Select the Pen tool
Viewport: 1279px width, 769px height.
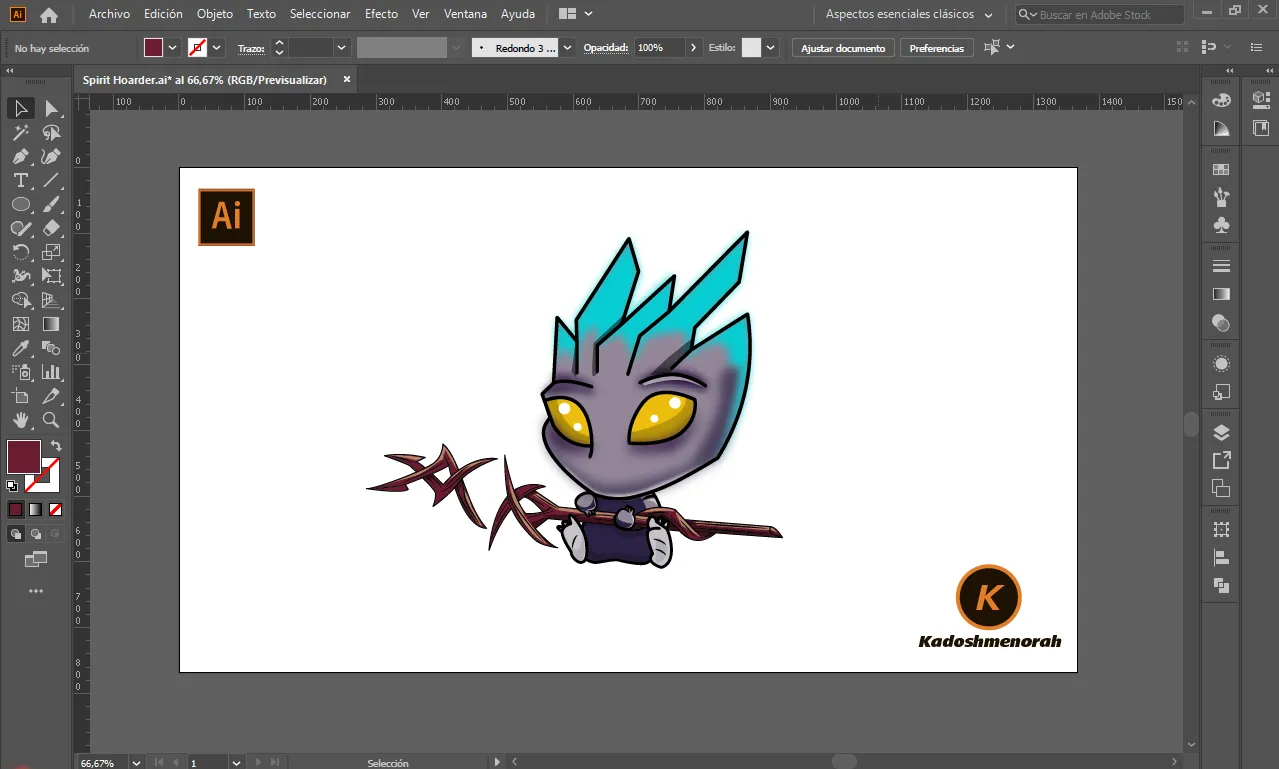click(20, 156)
